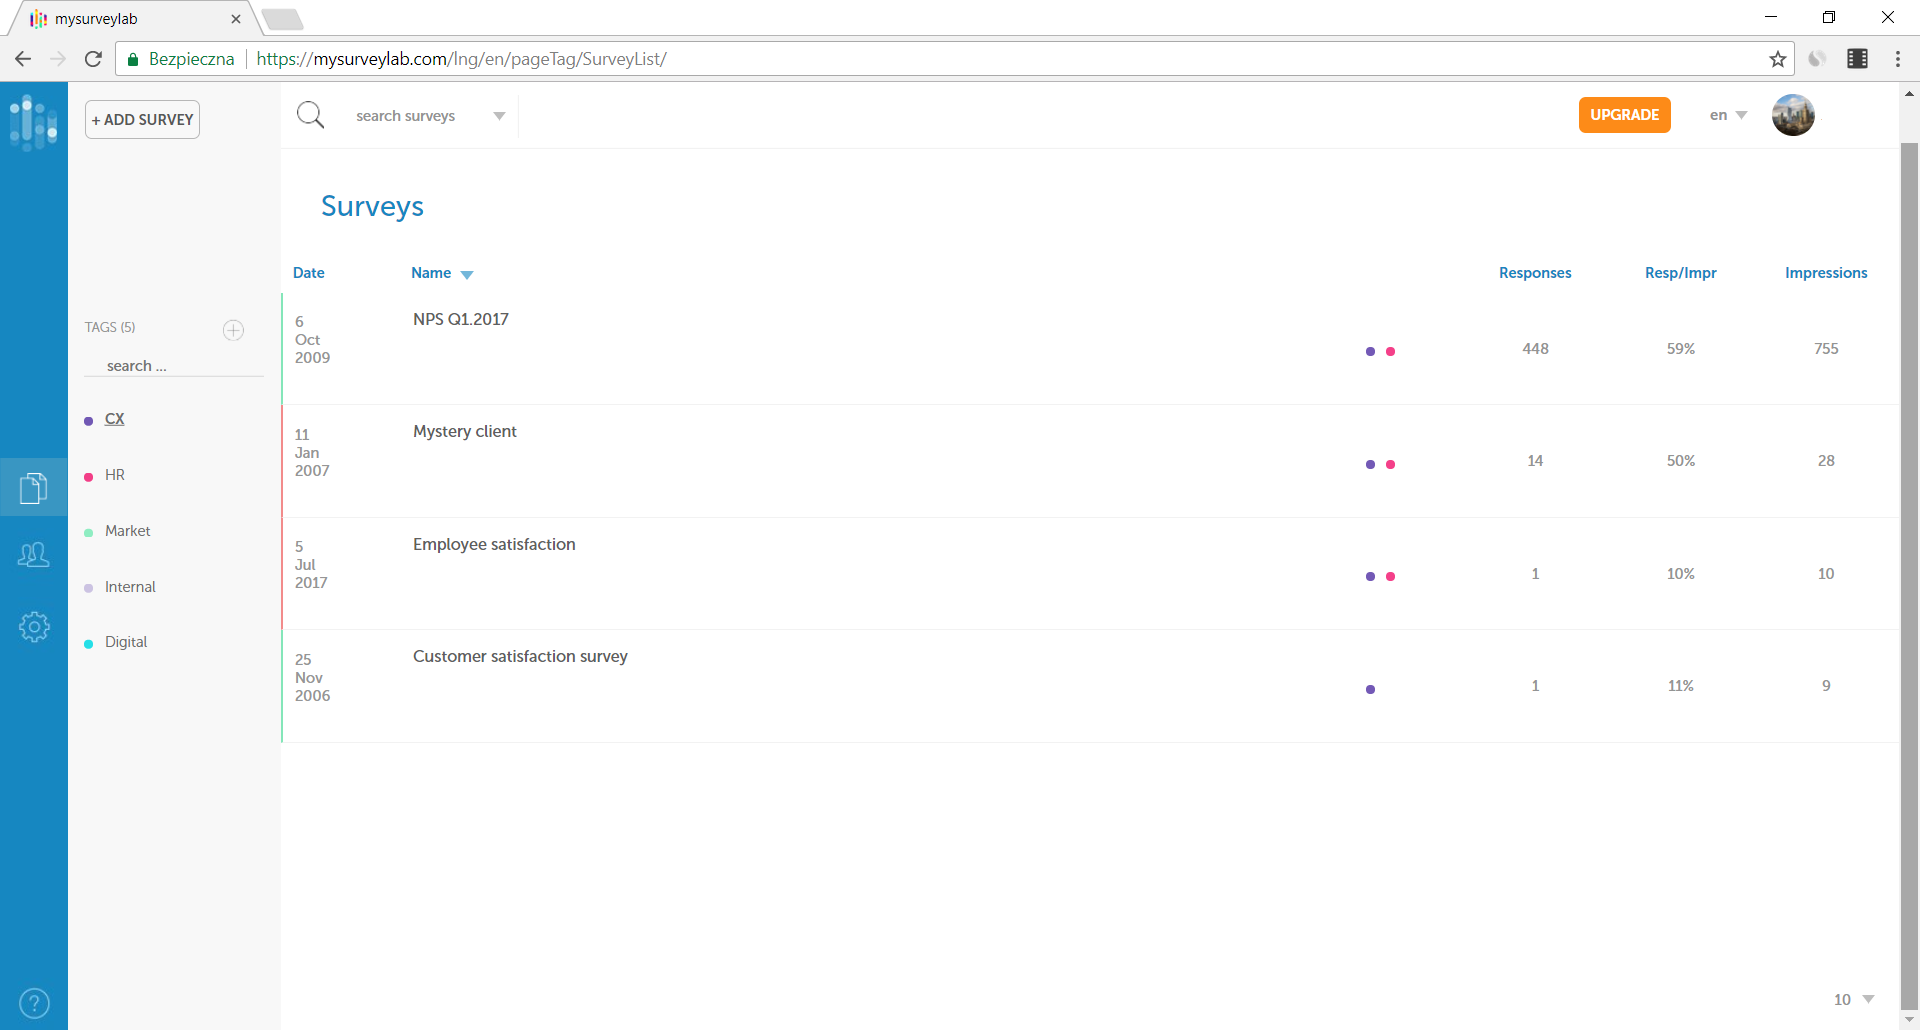Click the 10% Resp/Impr value
Viewport: 1920px width, 1030px height.
point(1681,574)
